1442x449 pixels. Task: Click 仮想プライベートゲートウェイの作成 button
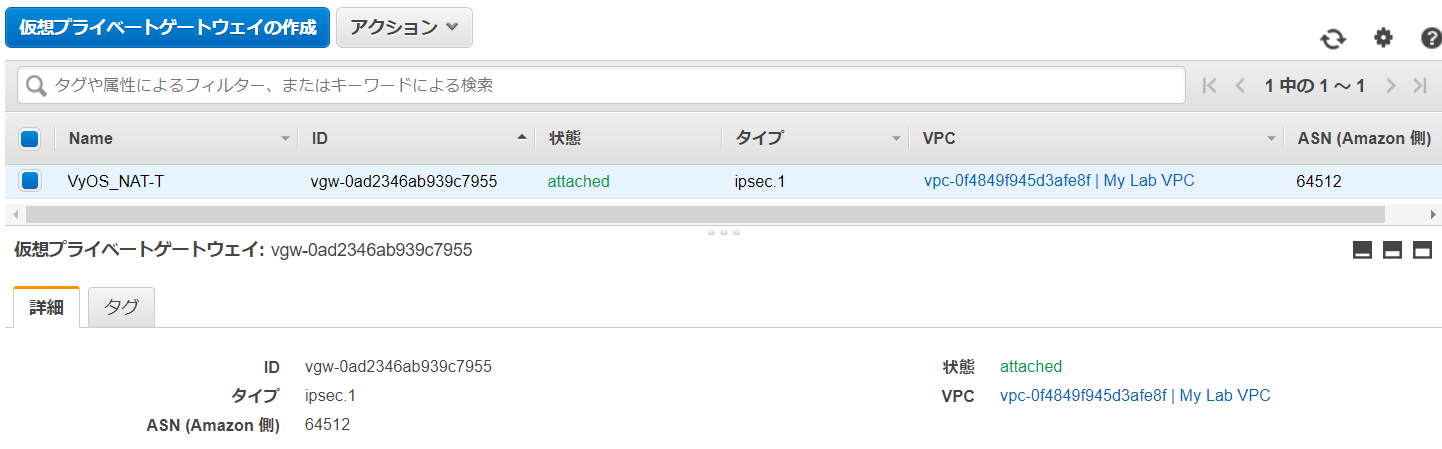point(167,27)
